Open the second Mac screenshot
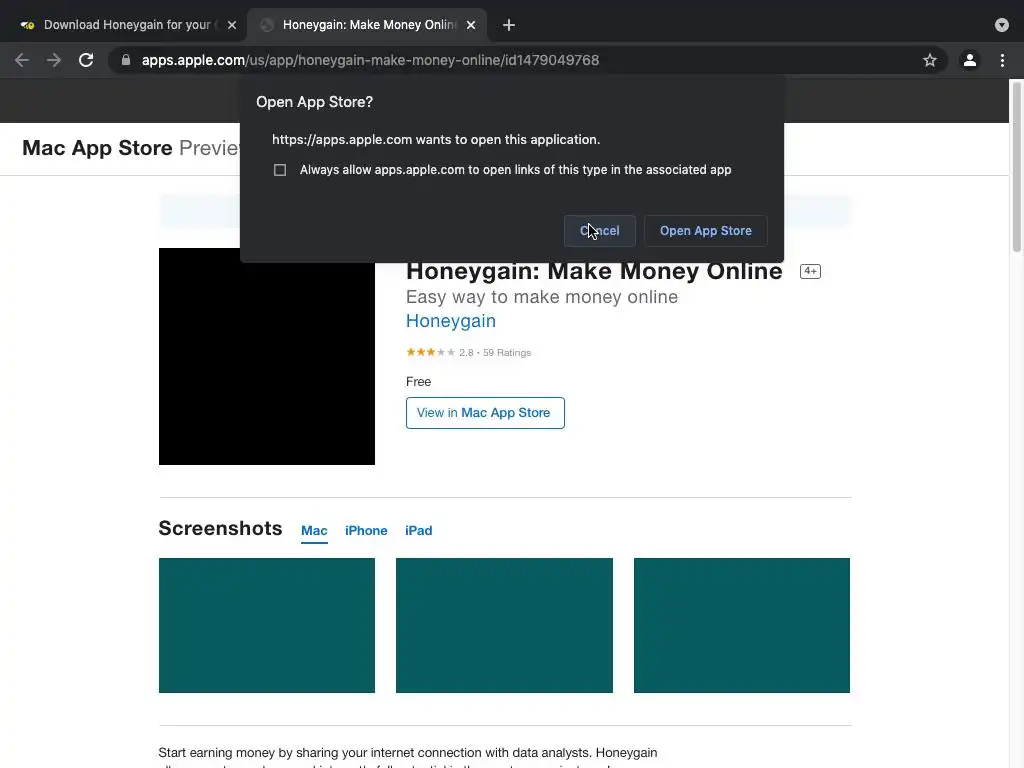The width and height of the screenshot is (1024, 768). (504, 625)
